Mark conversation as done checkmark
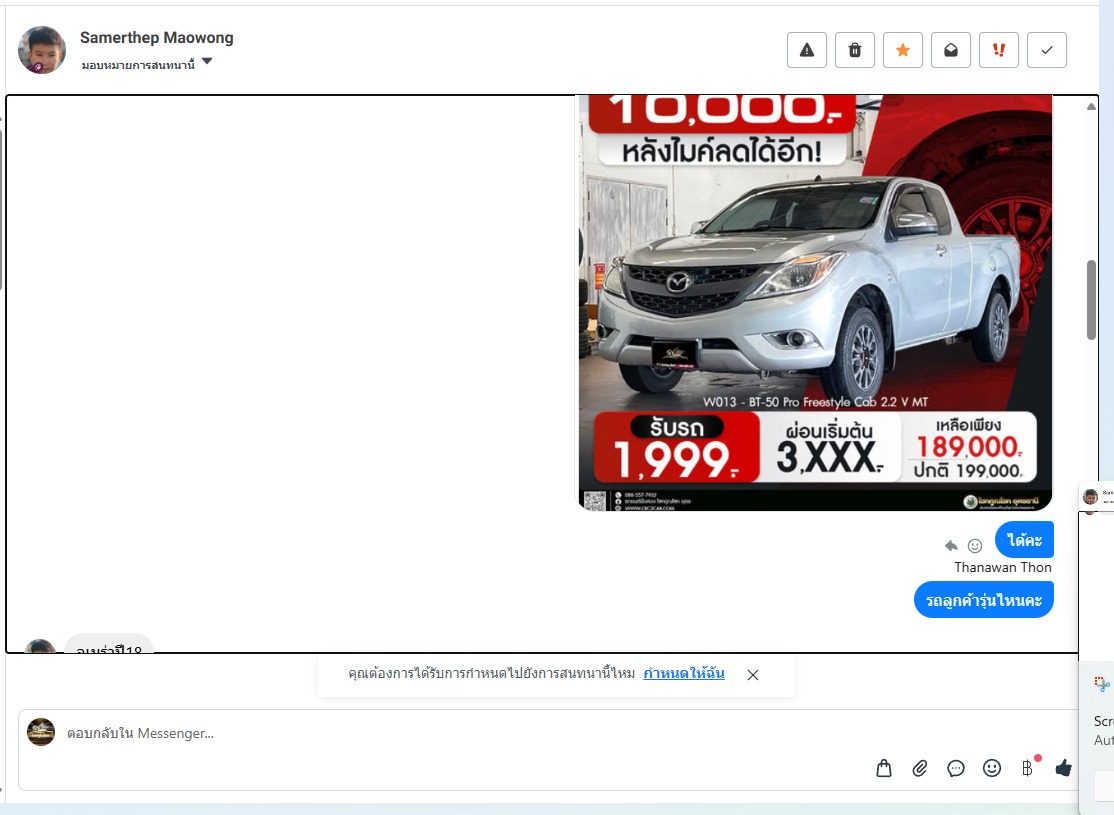Screen dimensions: 1114x815 (1047, 50)
